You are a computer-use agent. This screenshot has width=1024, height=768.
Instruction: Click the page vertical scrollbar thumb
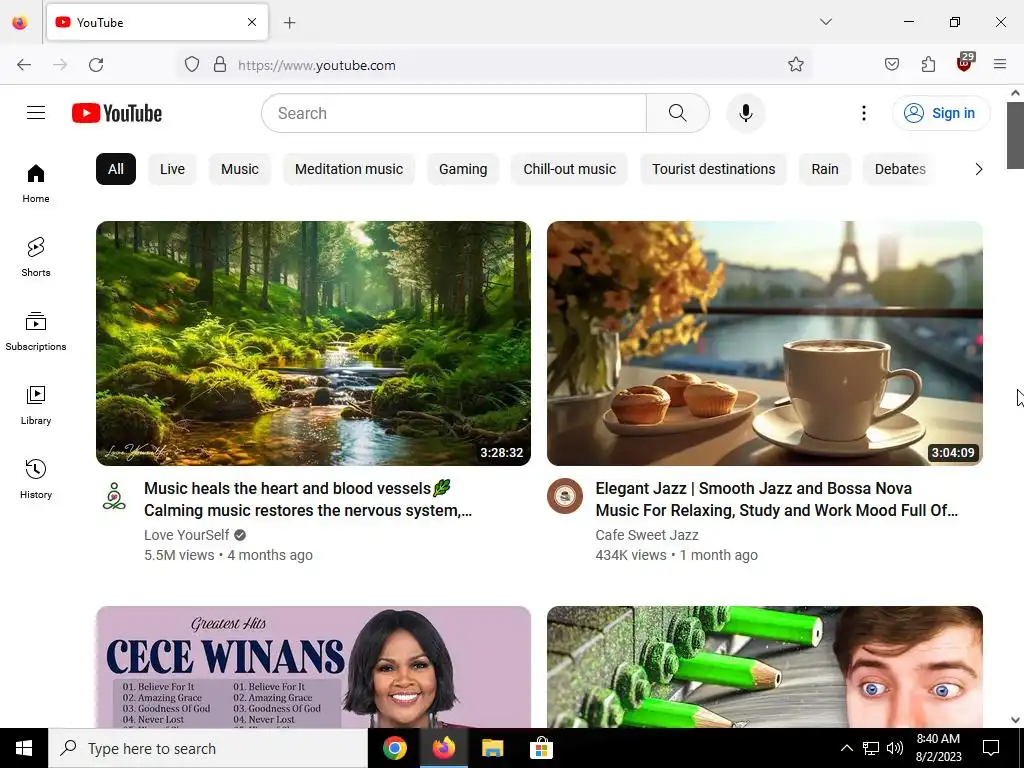pyautogui.click(x=1015, y=135)
